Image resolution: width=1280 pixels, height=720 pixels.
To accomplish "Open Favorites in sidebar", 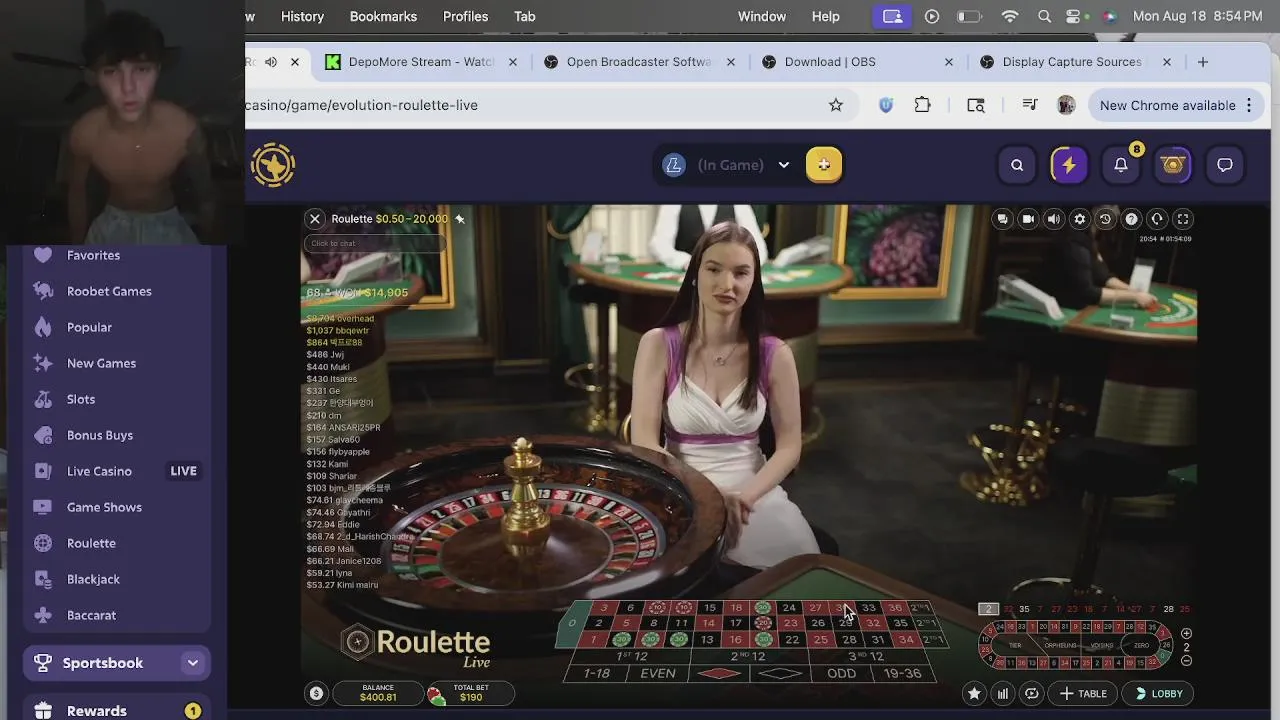I will click(x=117, y=255).
